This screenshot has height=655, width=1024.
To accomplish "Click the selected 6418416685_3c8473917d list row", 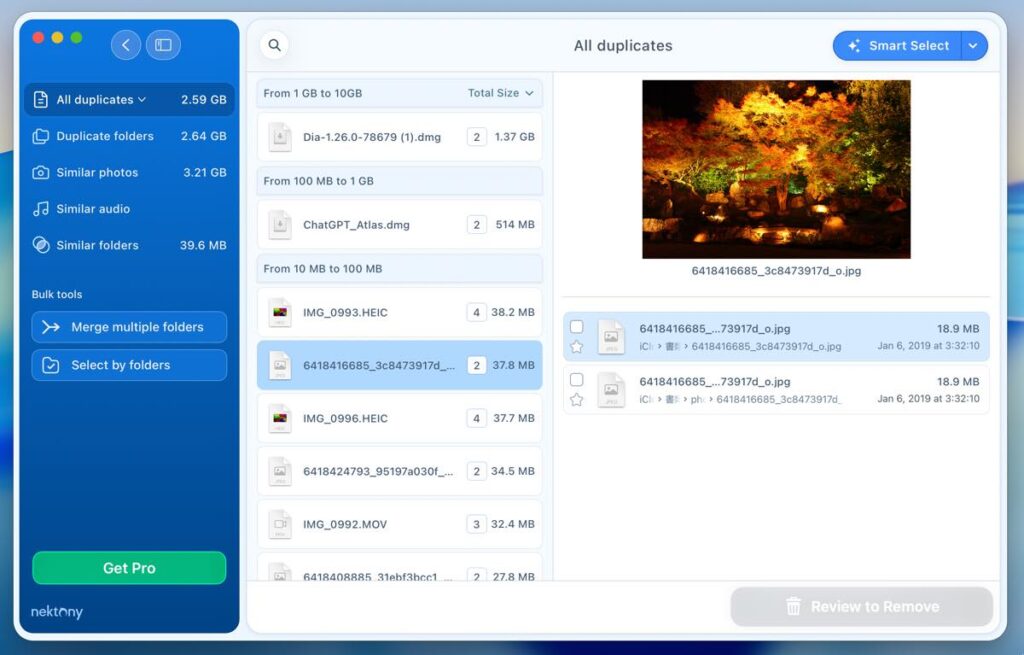I will pos(400,365).
